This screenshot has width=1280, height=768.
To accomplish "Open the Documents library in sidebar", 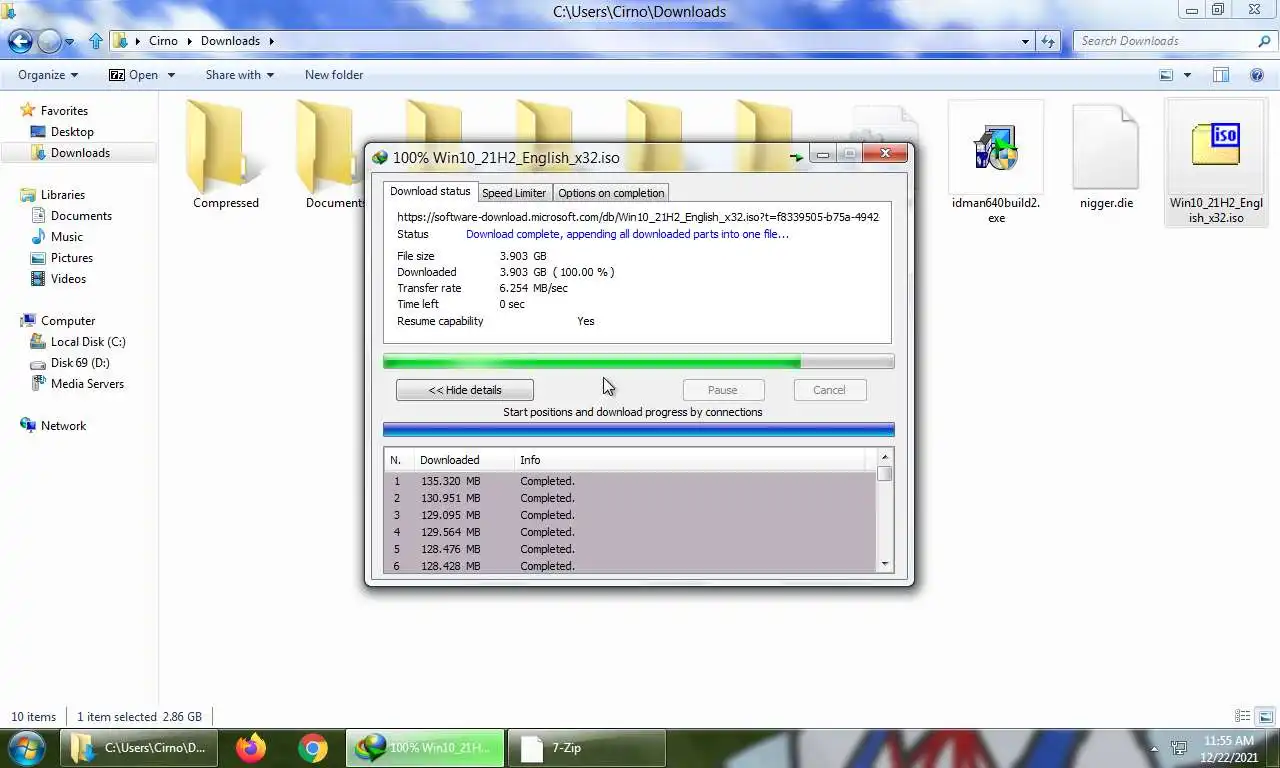I will point(81,216).
